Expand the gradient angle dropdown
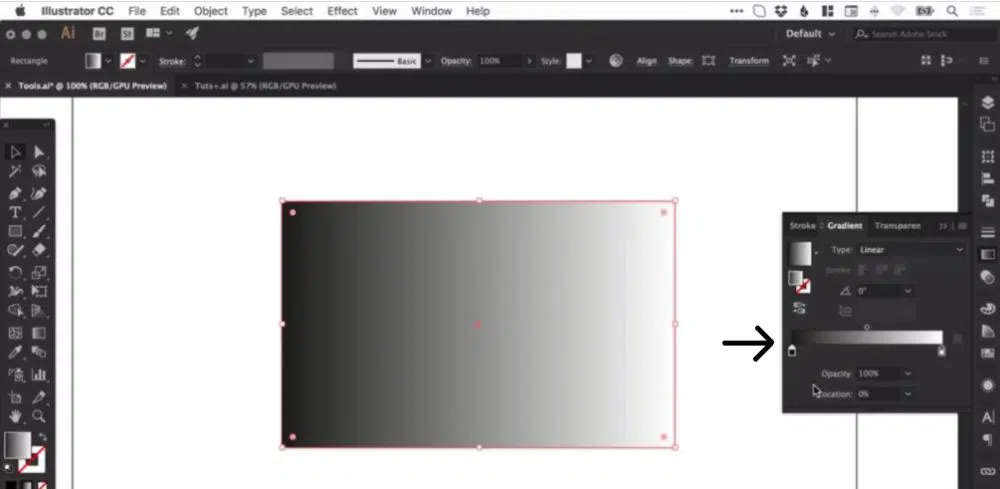Image resolution: width=1000 pixels, height=489 pixels. coord(908,291)
